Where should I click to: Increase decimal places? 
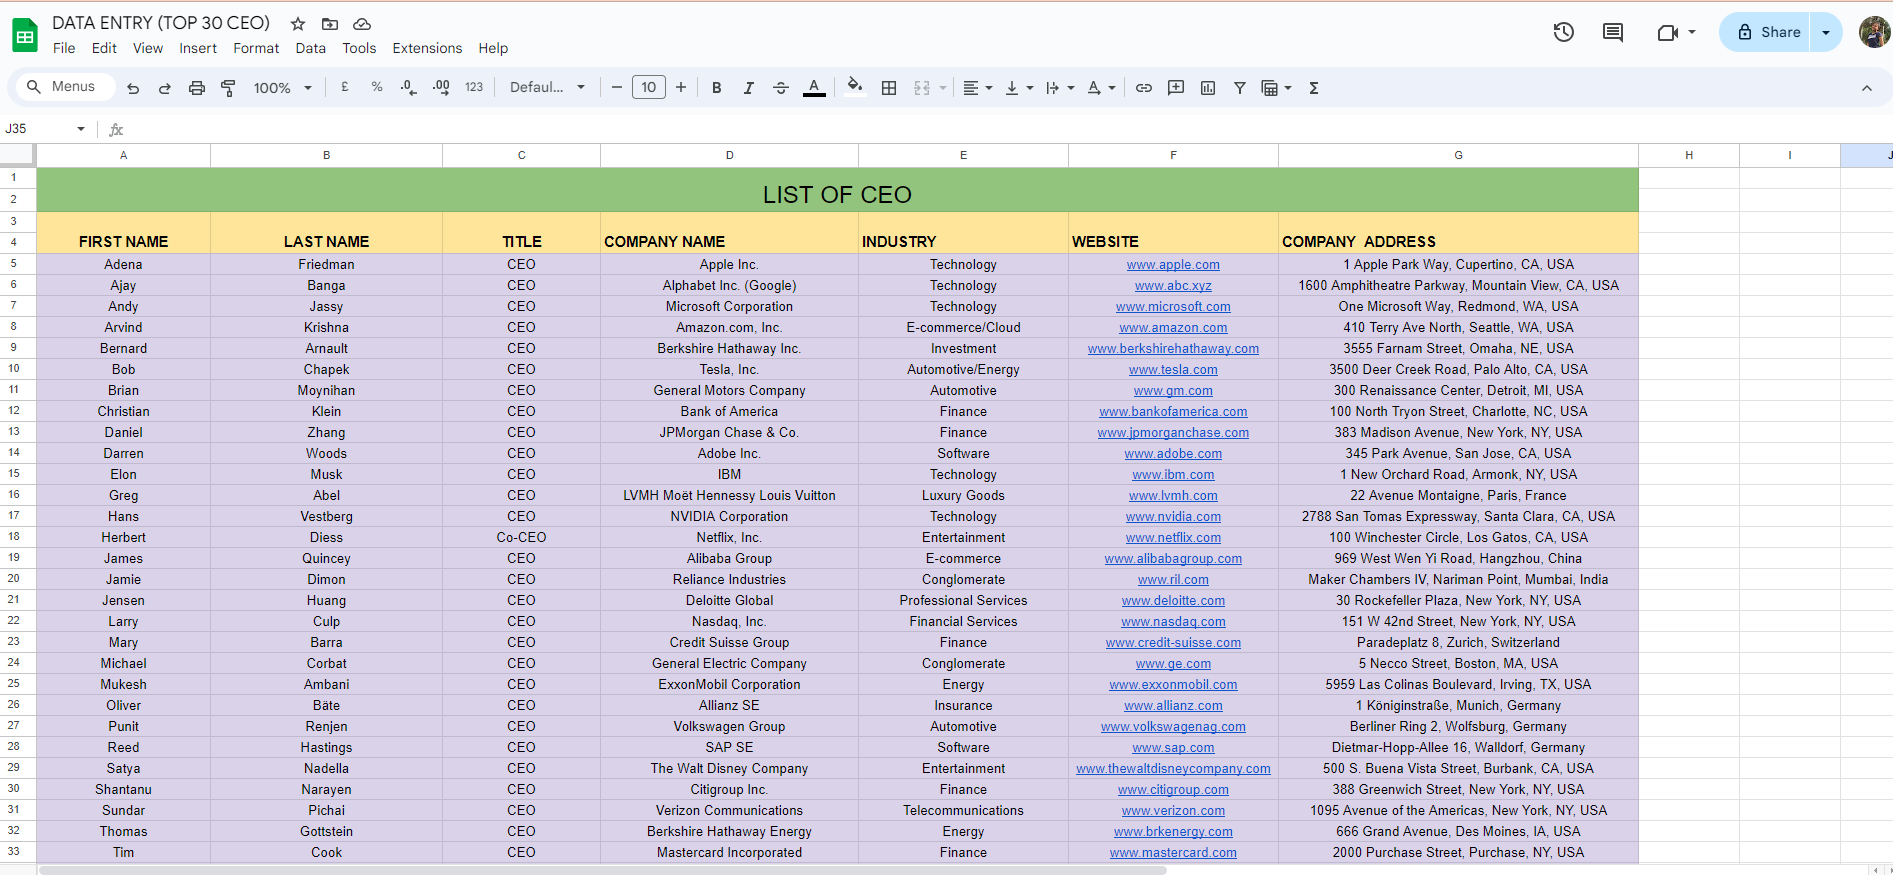click(441, 88)
